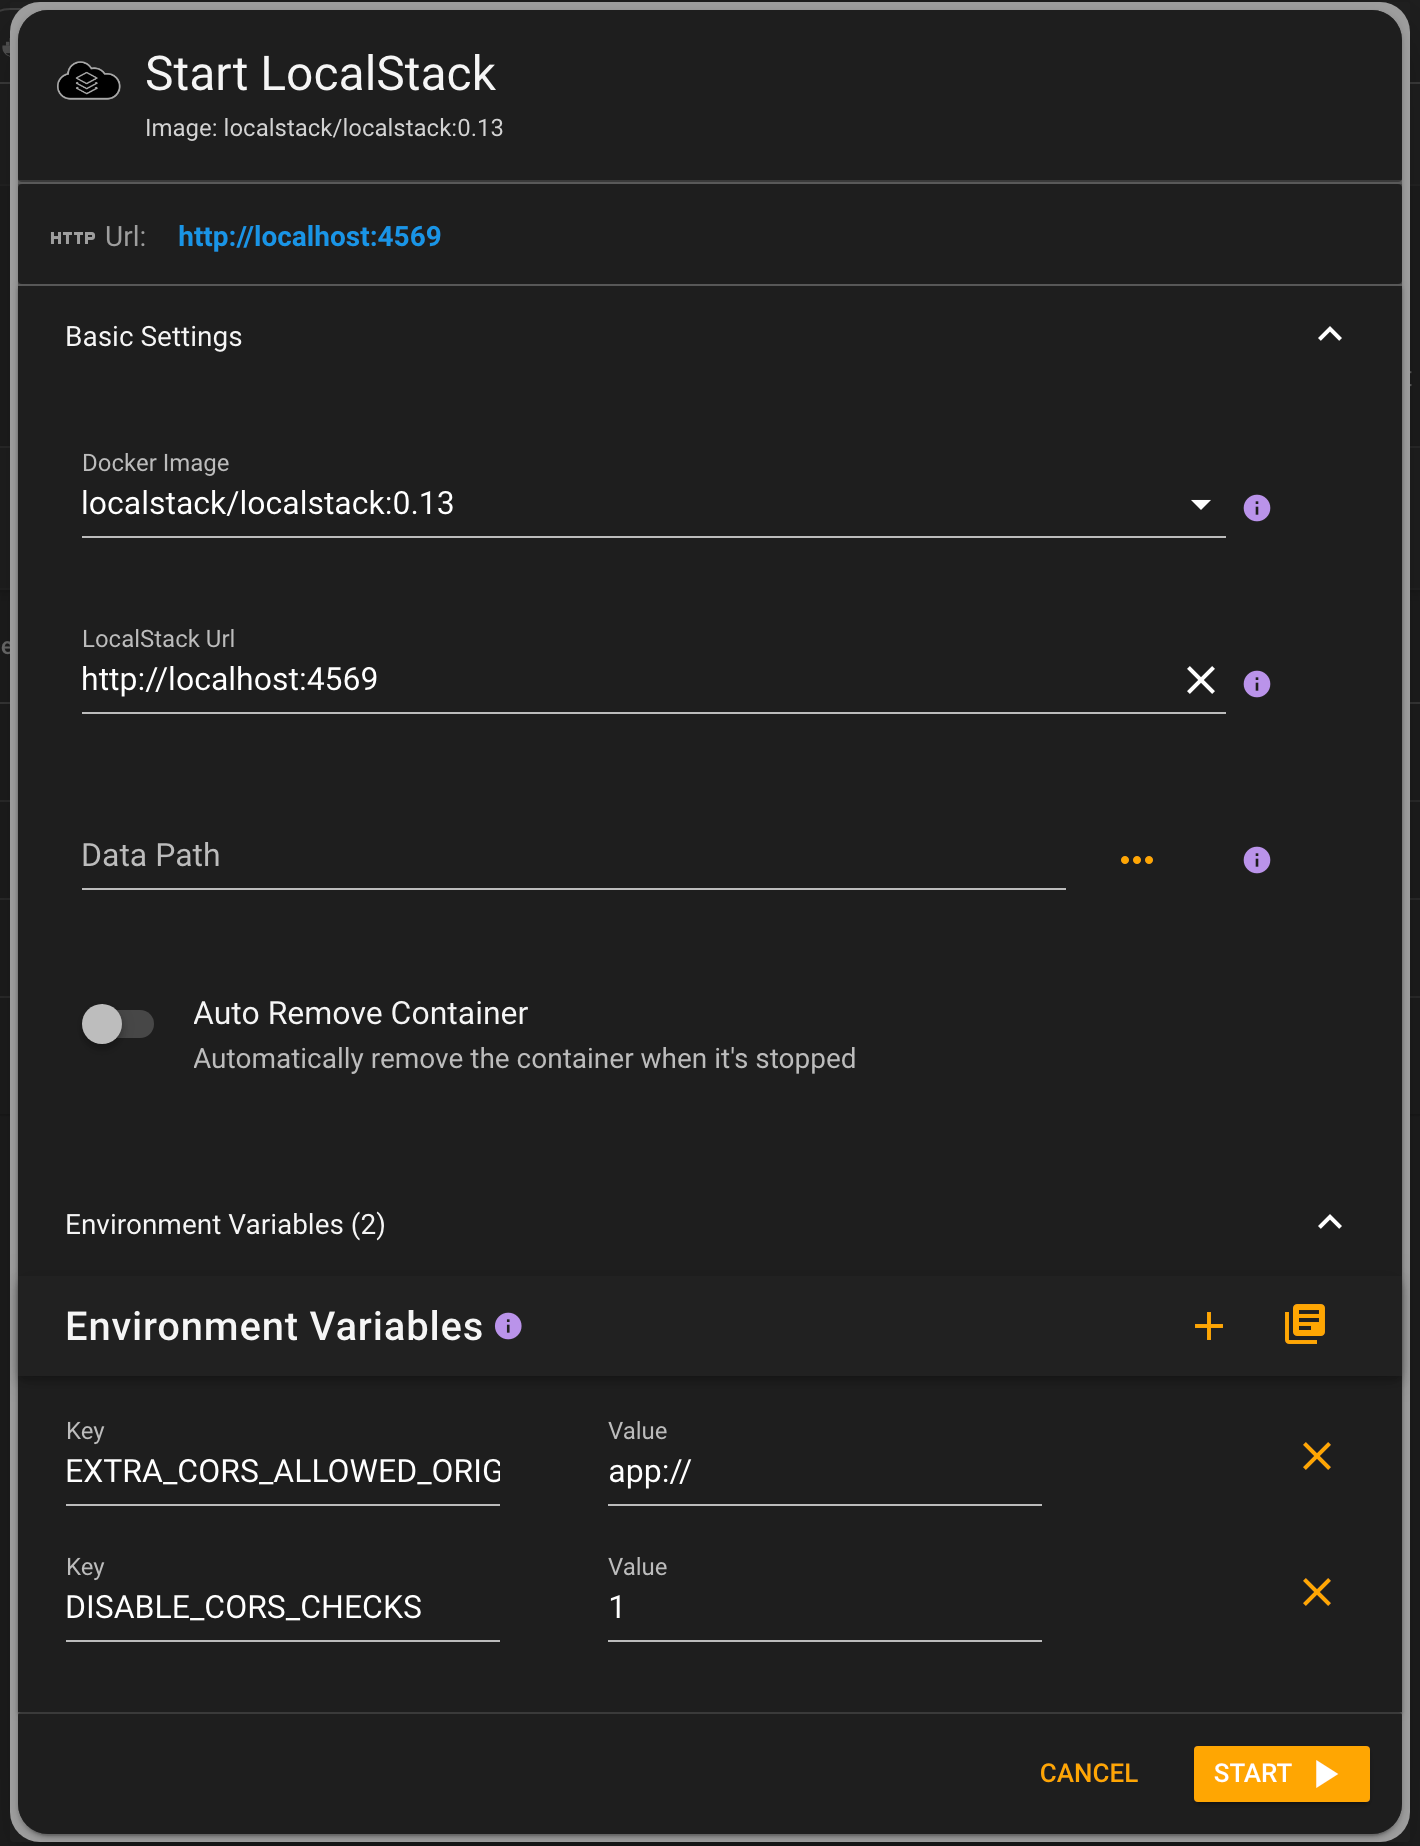Image resolution: width=1420 pixels, height=1846 pixels.
Task: Browse for Data Path with three dots
Action: 1137,860
